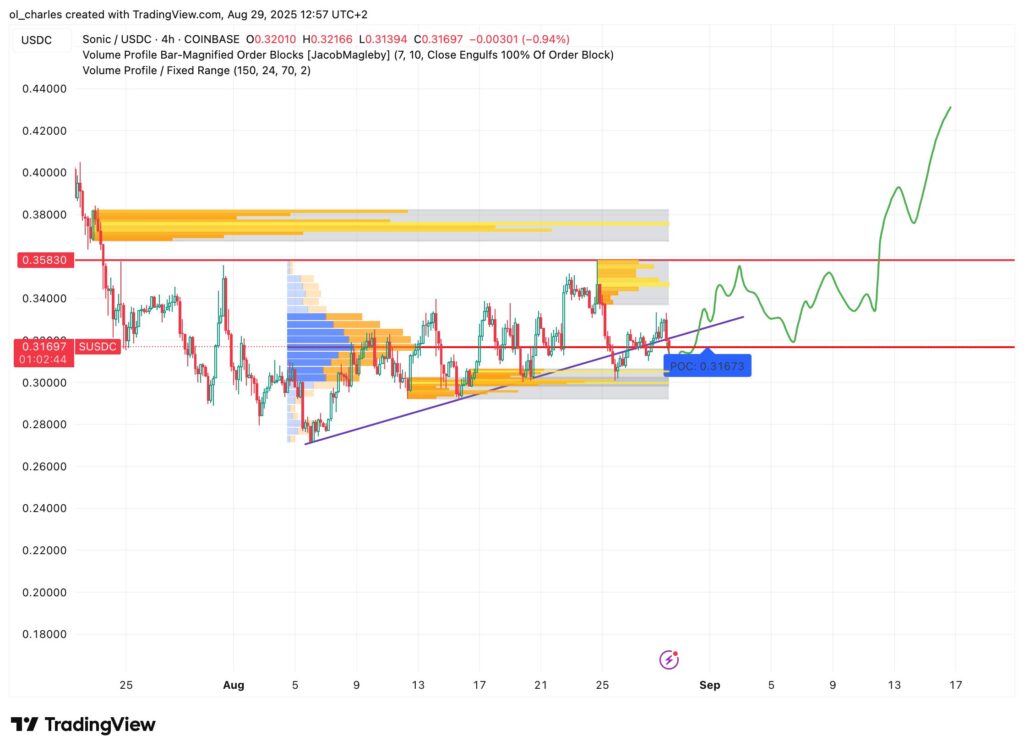Click the purple lightning event icon
1024x752 pixels.
coord(670,659)
